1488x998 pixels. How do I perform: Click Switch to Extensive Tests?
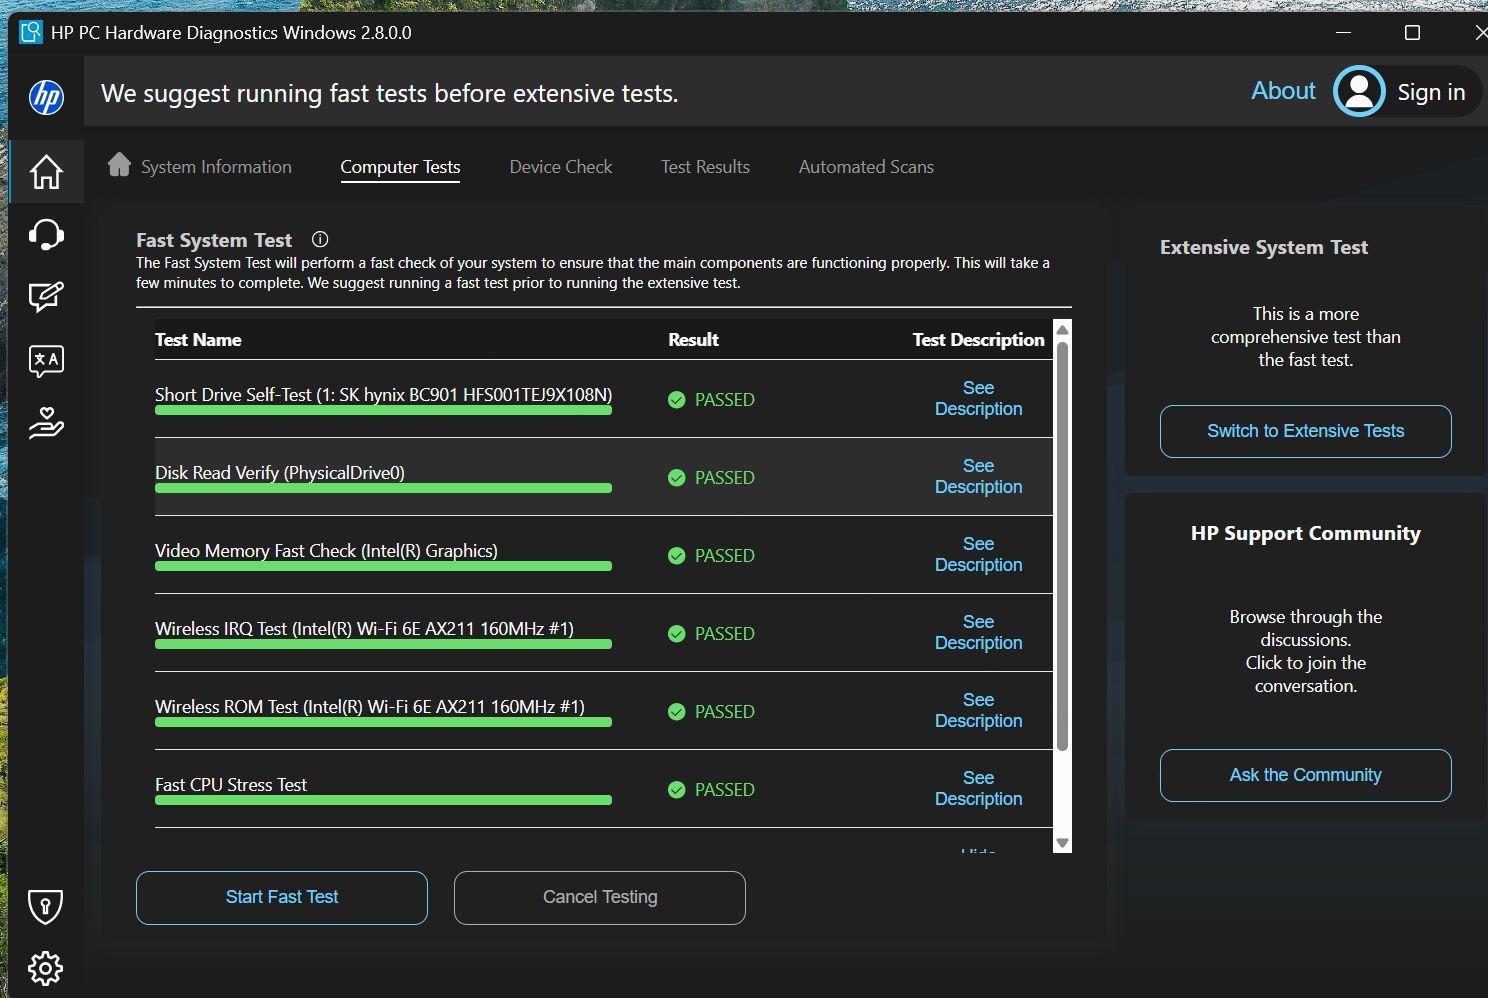click(1305, 431)
